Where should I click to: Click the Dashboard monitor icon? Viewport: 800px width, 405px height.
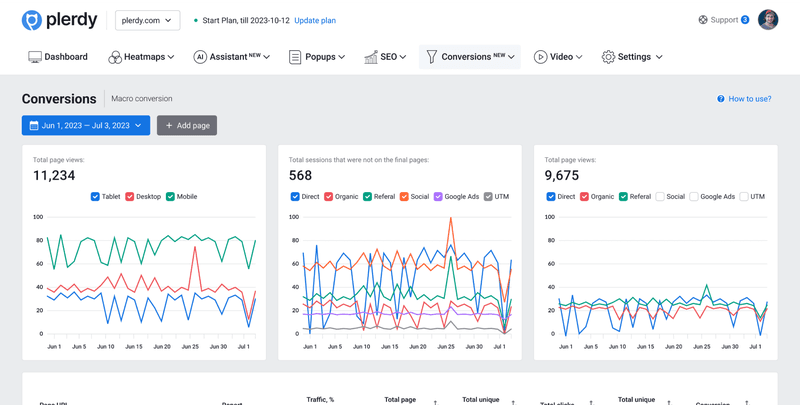[x=35, y=57]
